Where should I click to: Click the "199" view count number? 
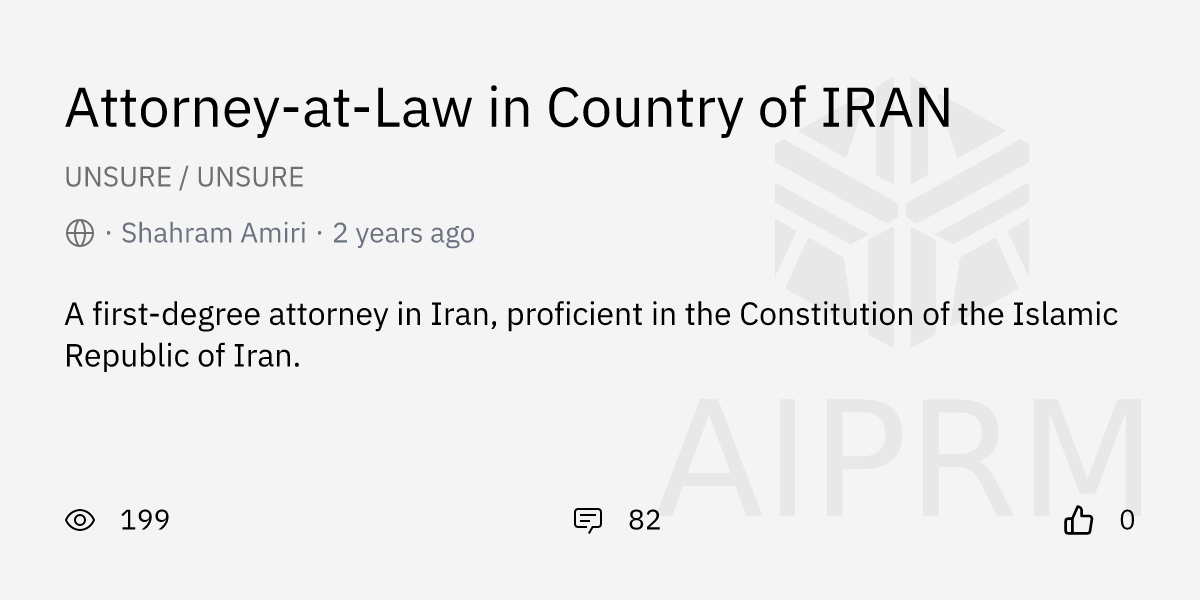click(144, 520)
